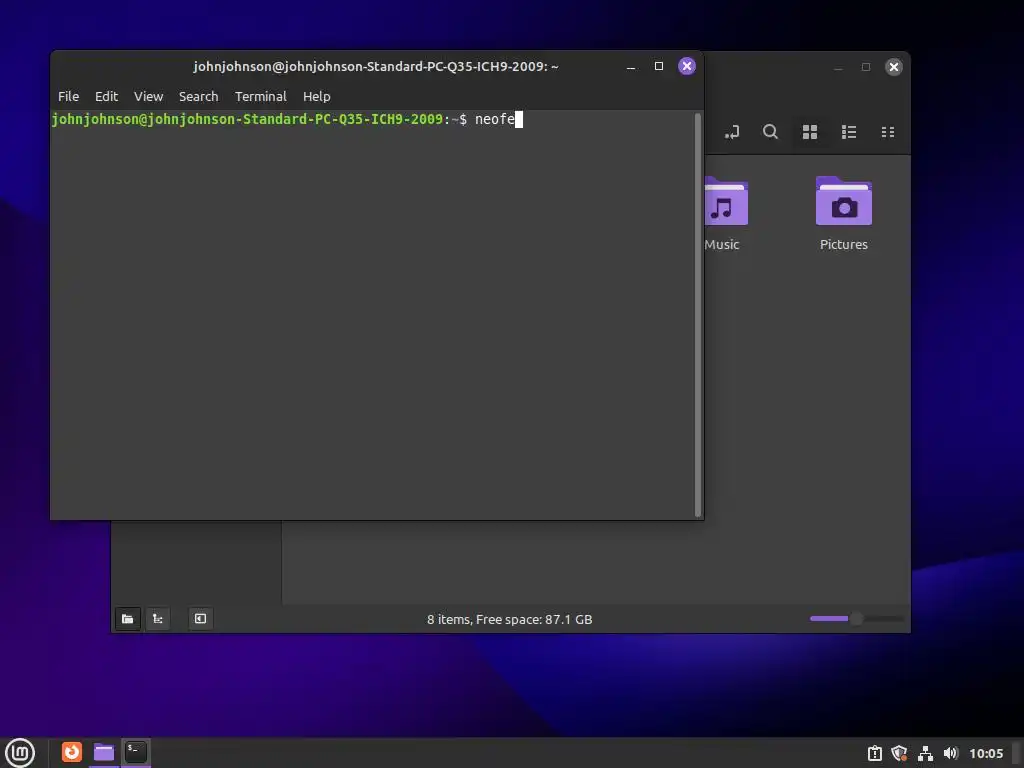This screenshot has width=1024, height=768.
Task: Open the Help menu in terminal
Action: [x=317, y=97]
